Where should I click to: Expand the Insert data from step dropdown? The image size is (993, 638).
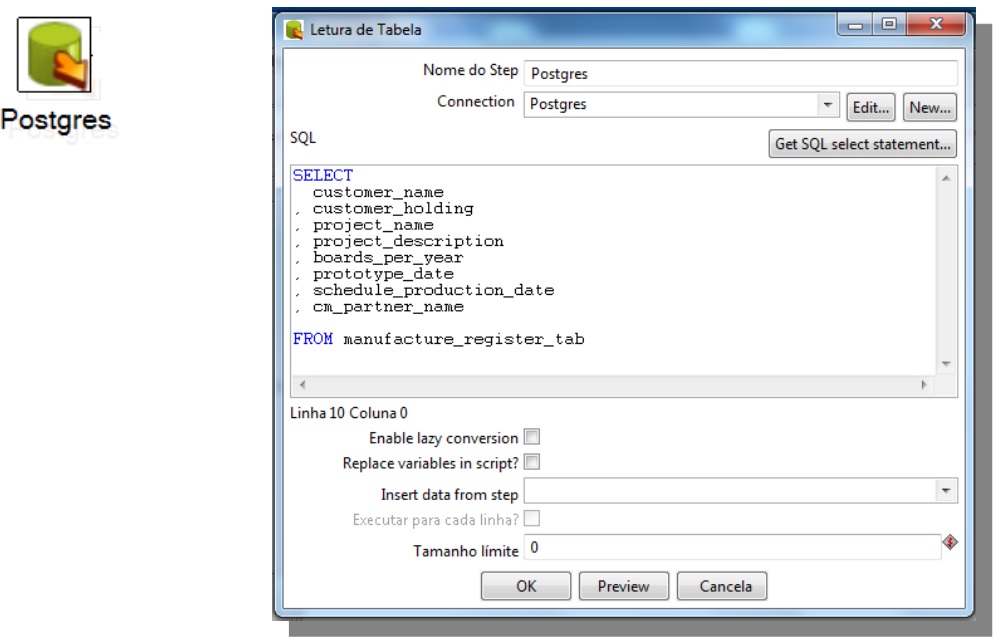point(946,491)
